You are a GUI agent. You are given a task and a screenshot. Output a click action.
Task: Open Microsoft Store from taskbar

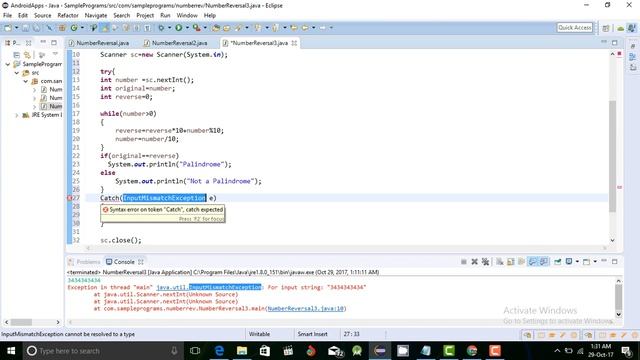(265, 351)
